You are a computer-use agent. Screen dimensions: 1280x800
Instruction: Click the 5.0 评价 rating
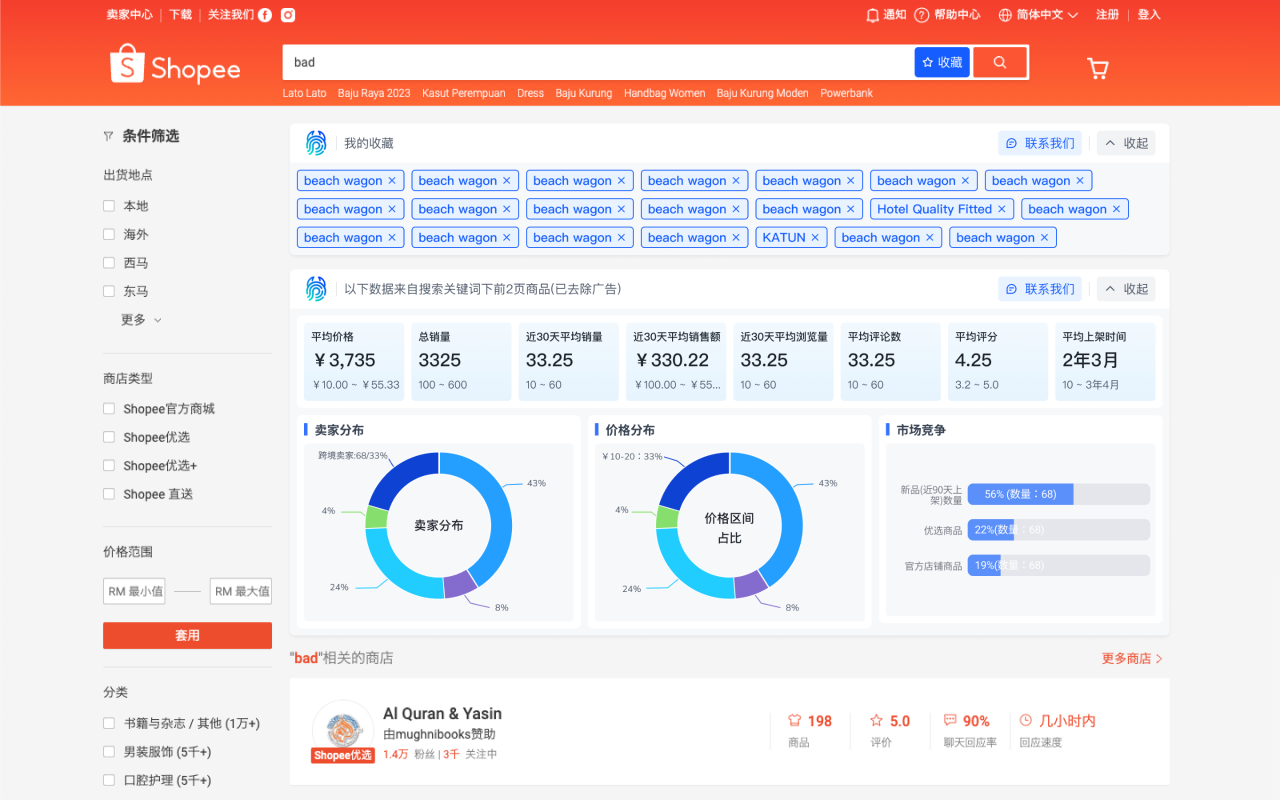tap(890, 730)
